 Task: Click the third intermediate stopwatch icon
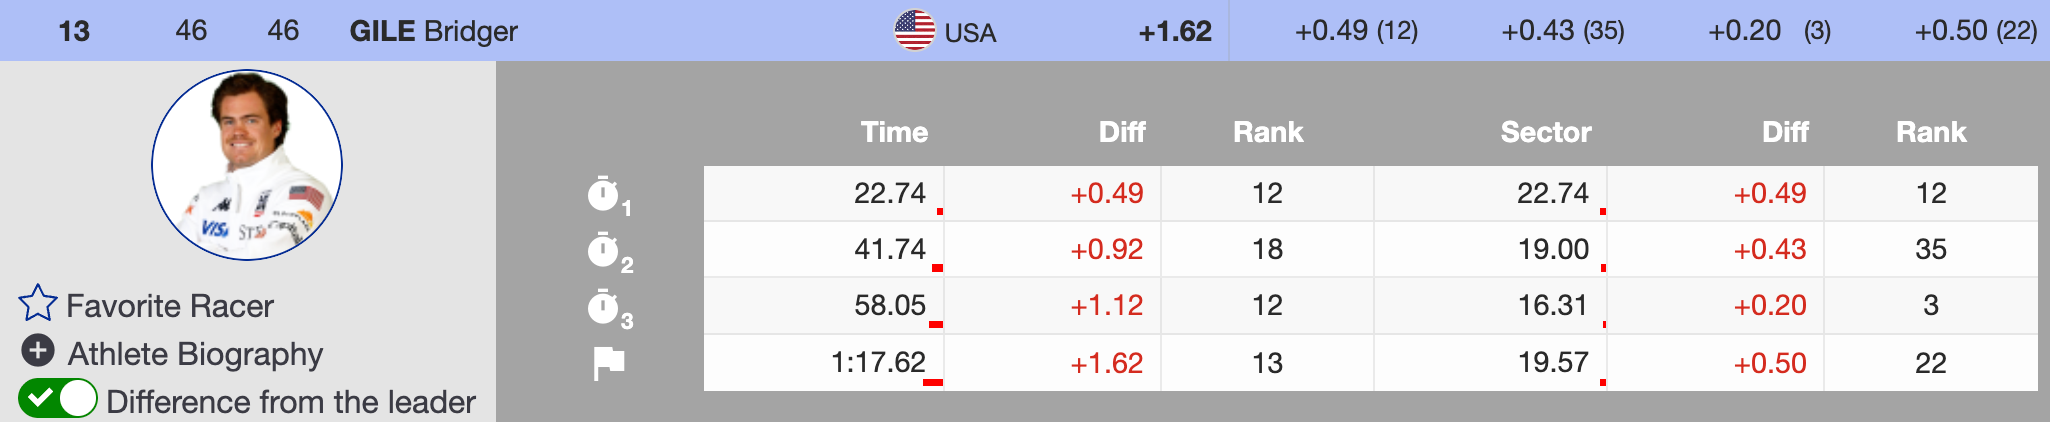click(603, 307)
